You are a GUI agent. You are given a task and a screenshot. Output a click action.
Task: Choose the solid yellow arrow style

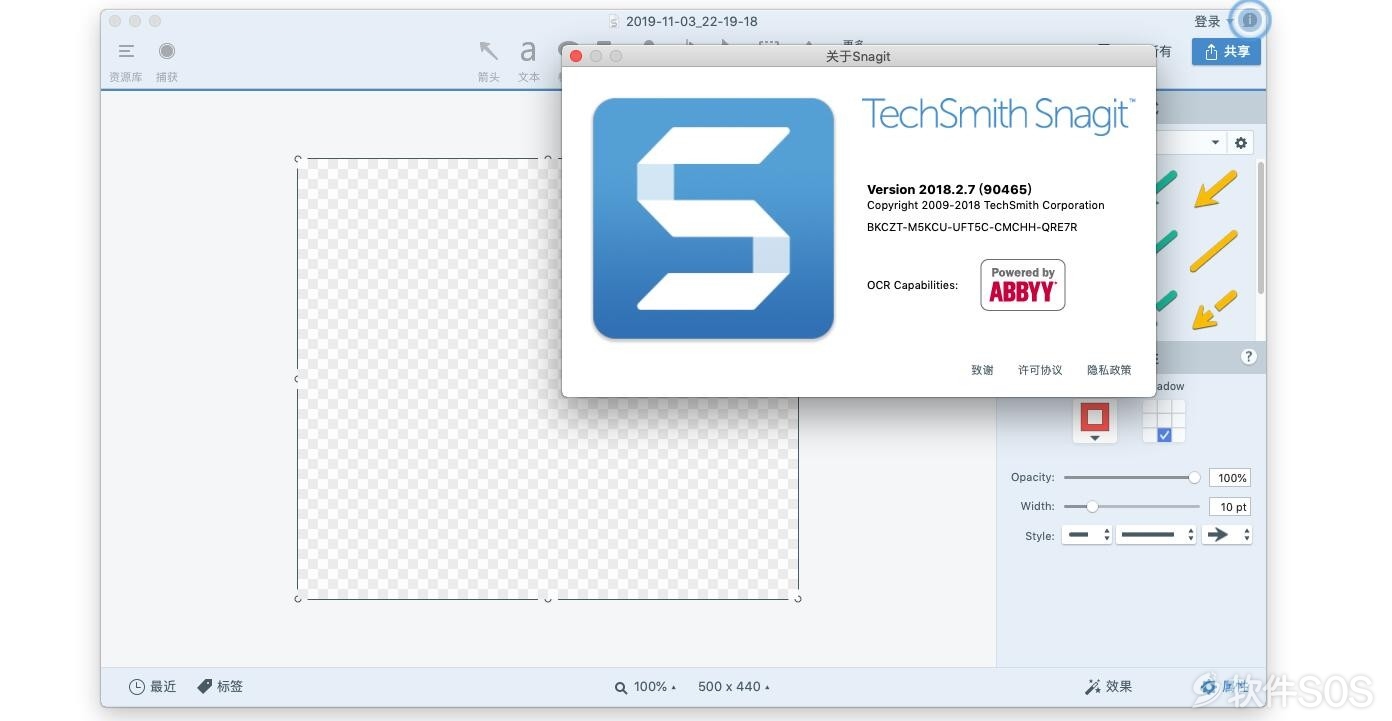(1215, 189)
